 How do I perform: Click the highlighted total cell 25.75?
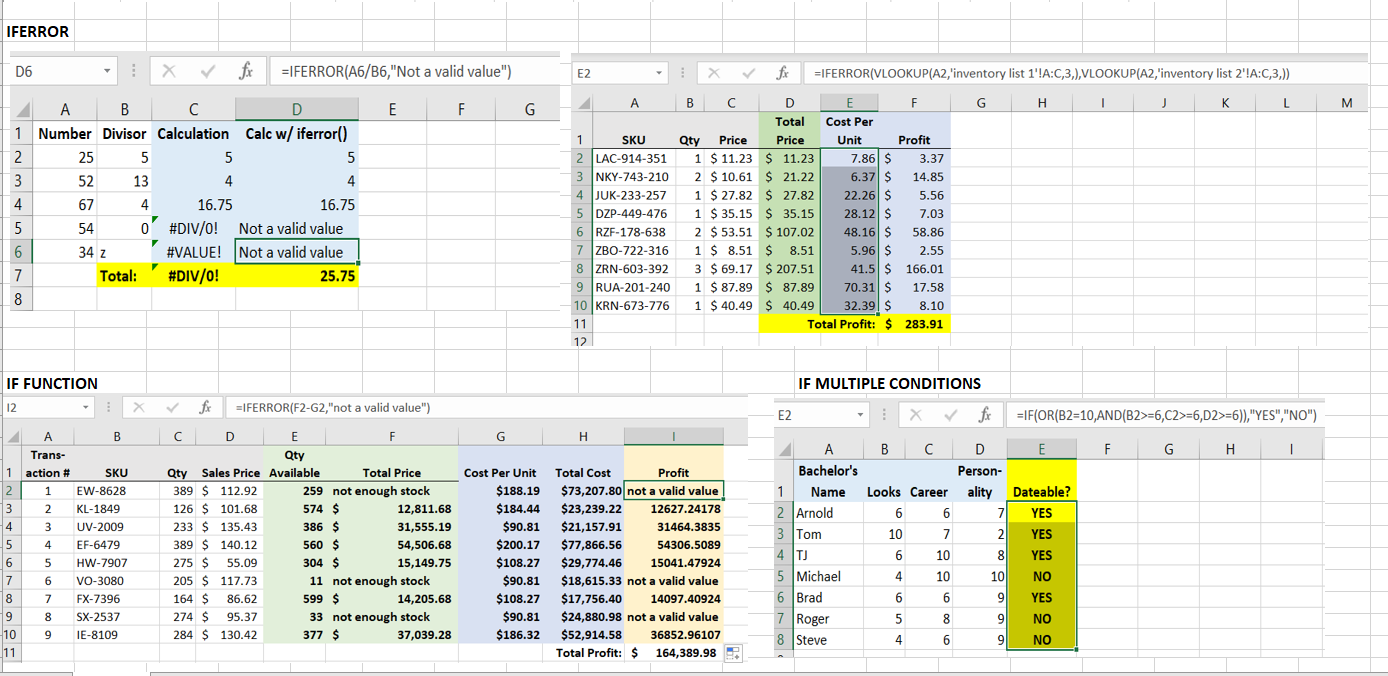point(296,276)
